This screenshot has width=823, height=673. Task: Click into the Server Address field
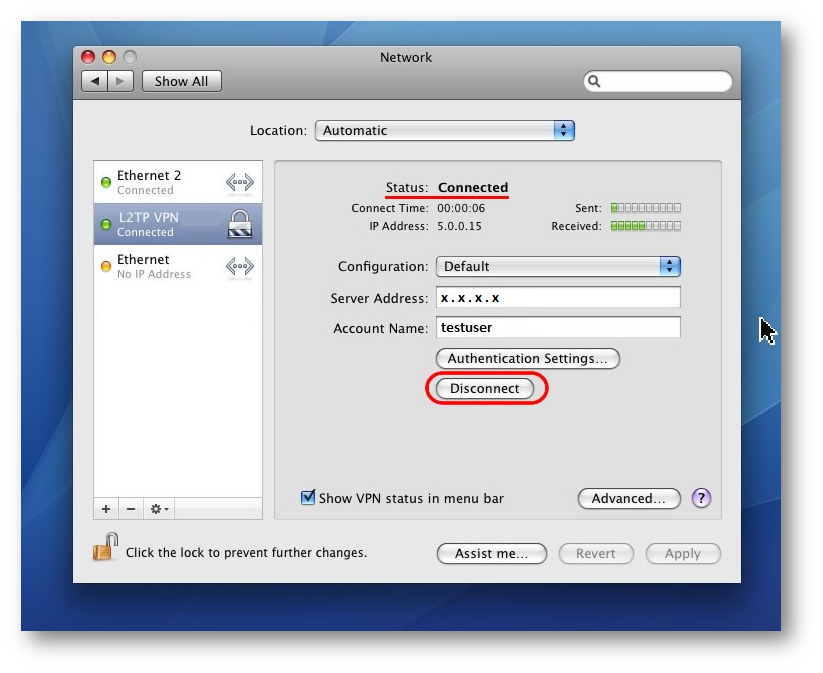click(x=558, y=298)
